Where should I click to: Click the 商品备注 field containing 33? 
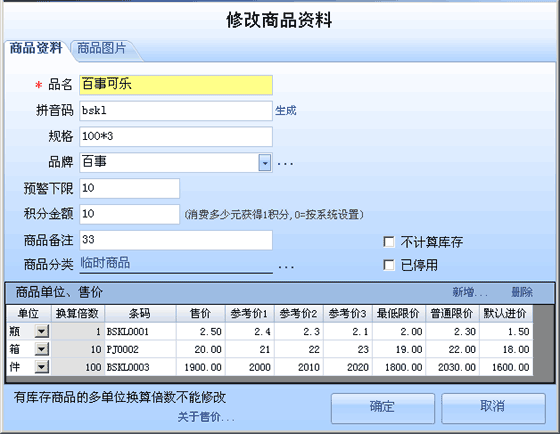coord(176,240)
